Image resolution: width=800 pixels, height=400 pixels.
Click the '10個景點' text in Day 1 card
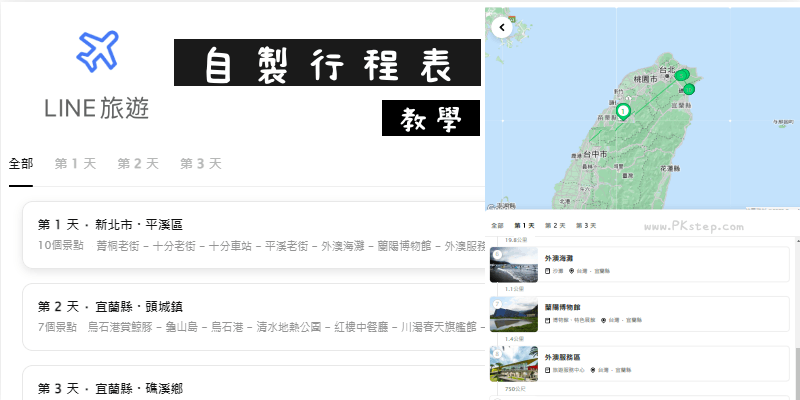[61, 245]
